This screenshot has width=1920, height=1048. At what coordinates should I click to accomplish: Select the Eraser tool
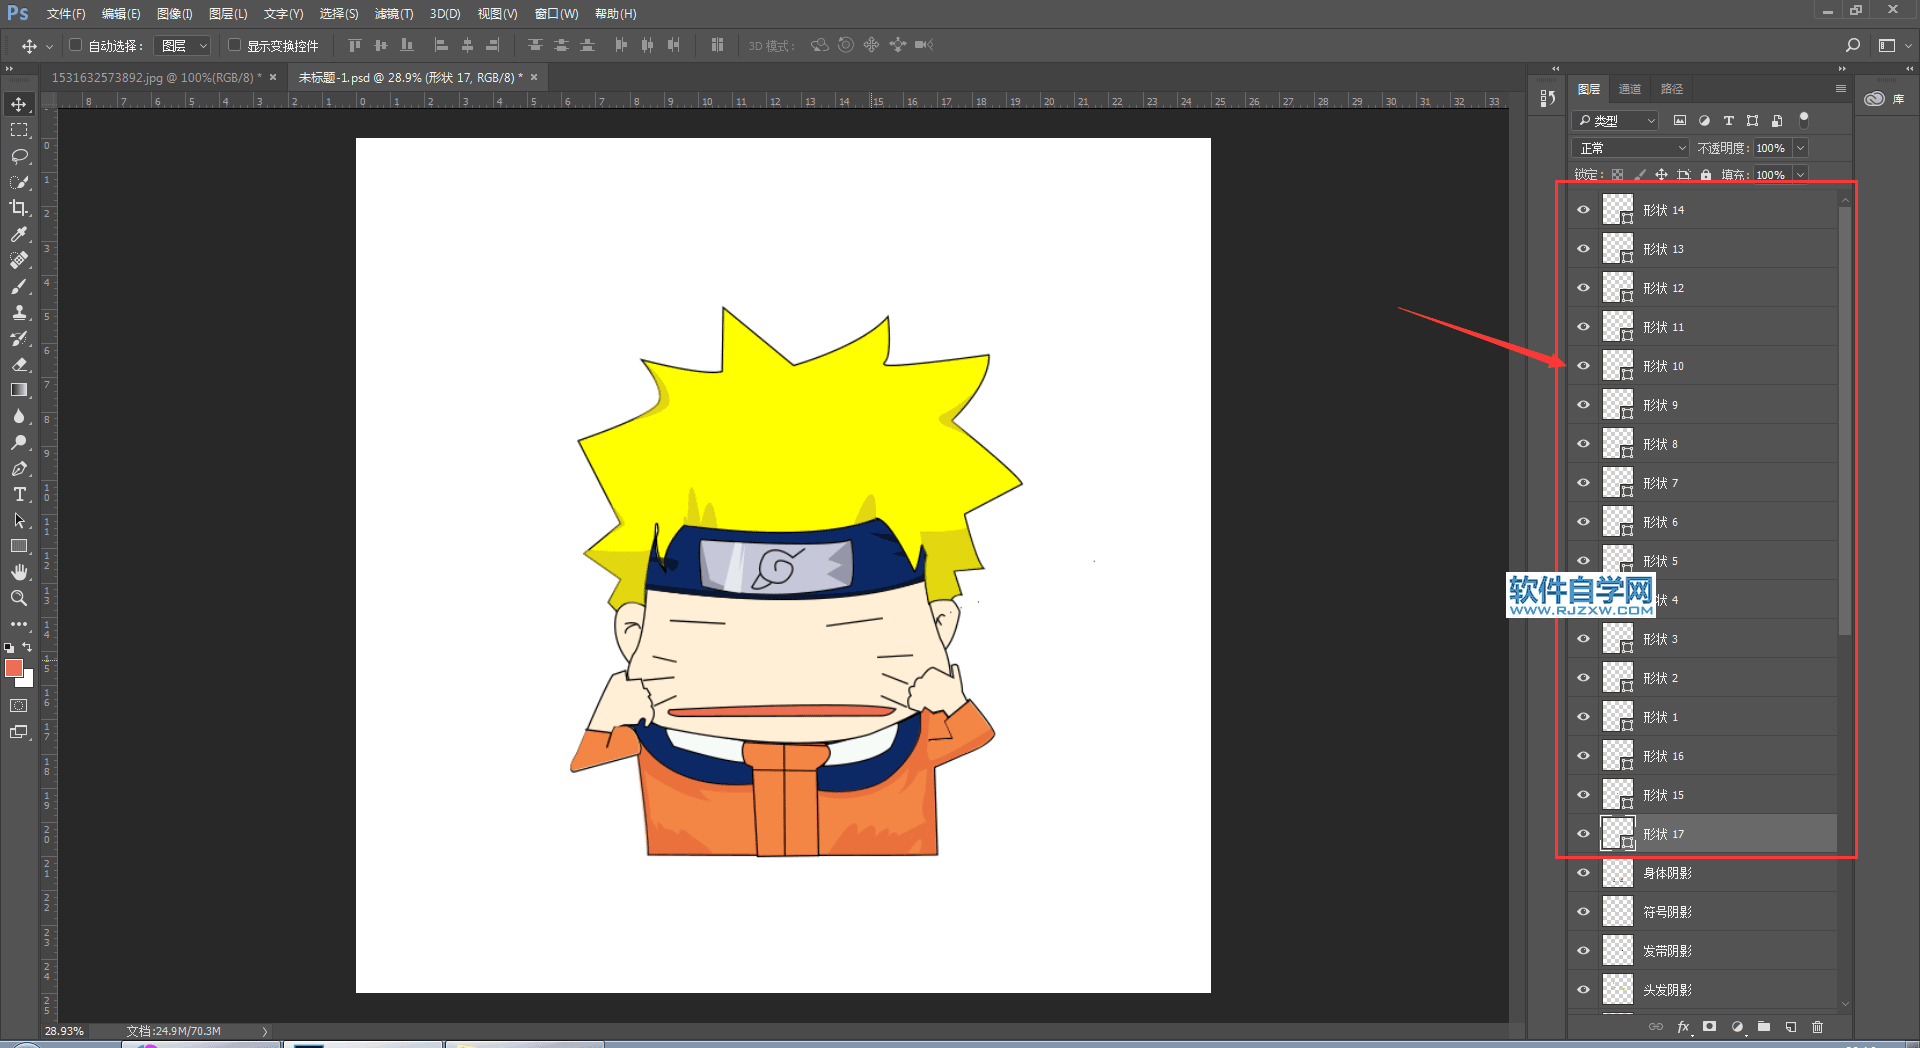(19, 365)
